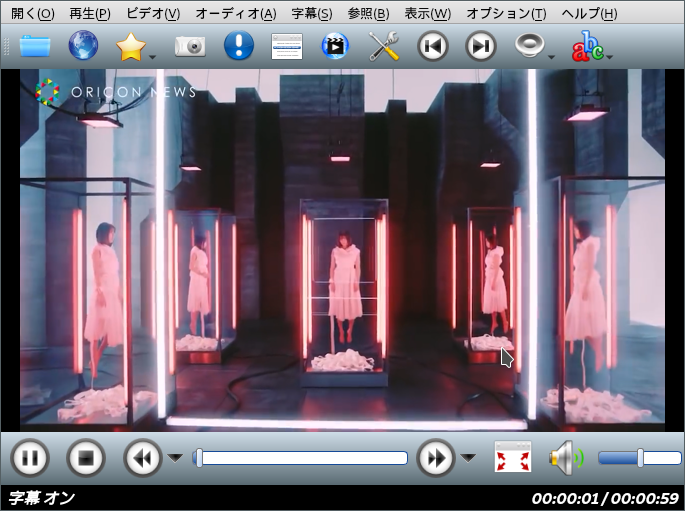The width and height of the screenshot is (685, 511).
Task: Pause the video playback
Action: click(30, 458)
